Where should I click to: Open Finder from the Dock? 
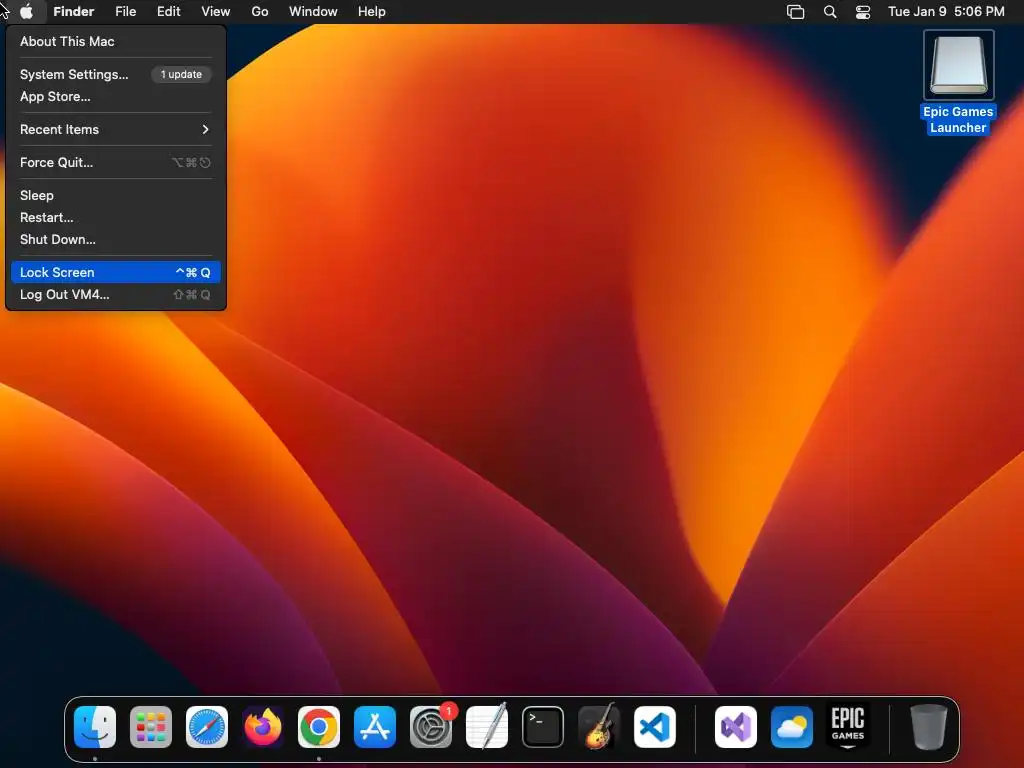pyautogui.click(x=95, y=727)
